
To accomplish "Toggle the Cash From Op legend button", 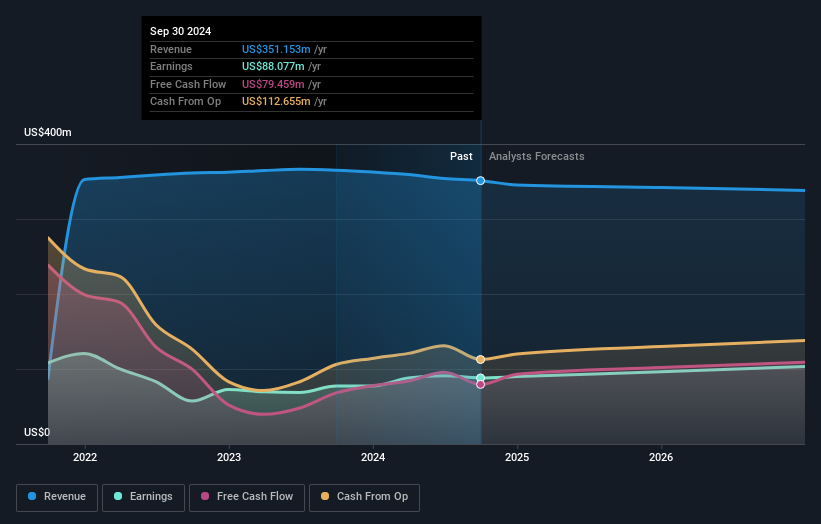I will [364, 497].
